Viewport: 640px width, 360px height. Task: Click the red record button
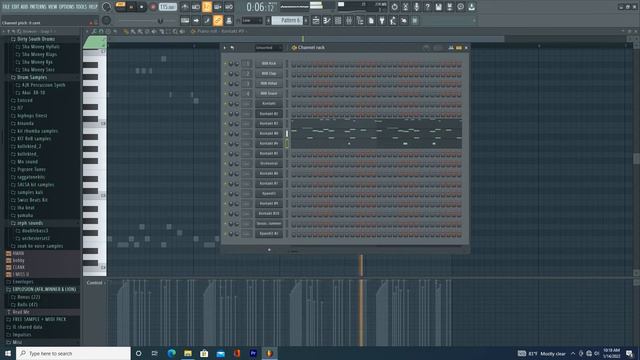point(153,7)
